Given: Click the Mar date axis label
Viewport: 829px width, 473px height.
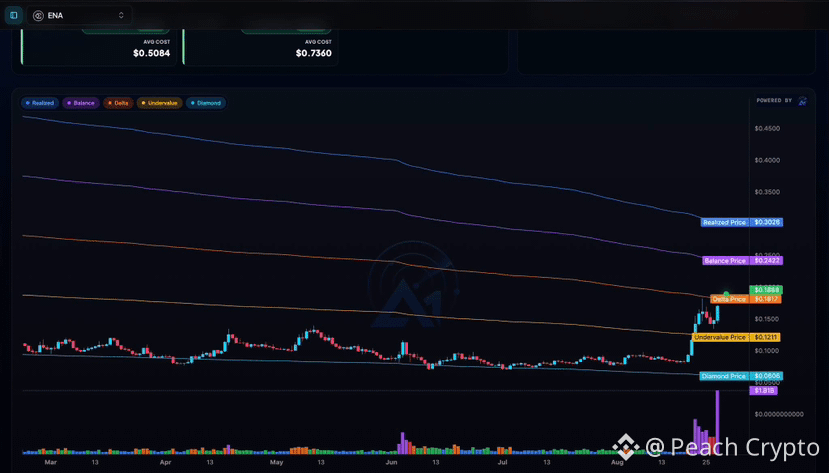Looking at the screenshot, I should (x=50, y=462).
